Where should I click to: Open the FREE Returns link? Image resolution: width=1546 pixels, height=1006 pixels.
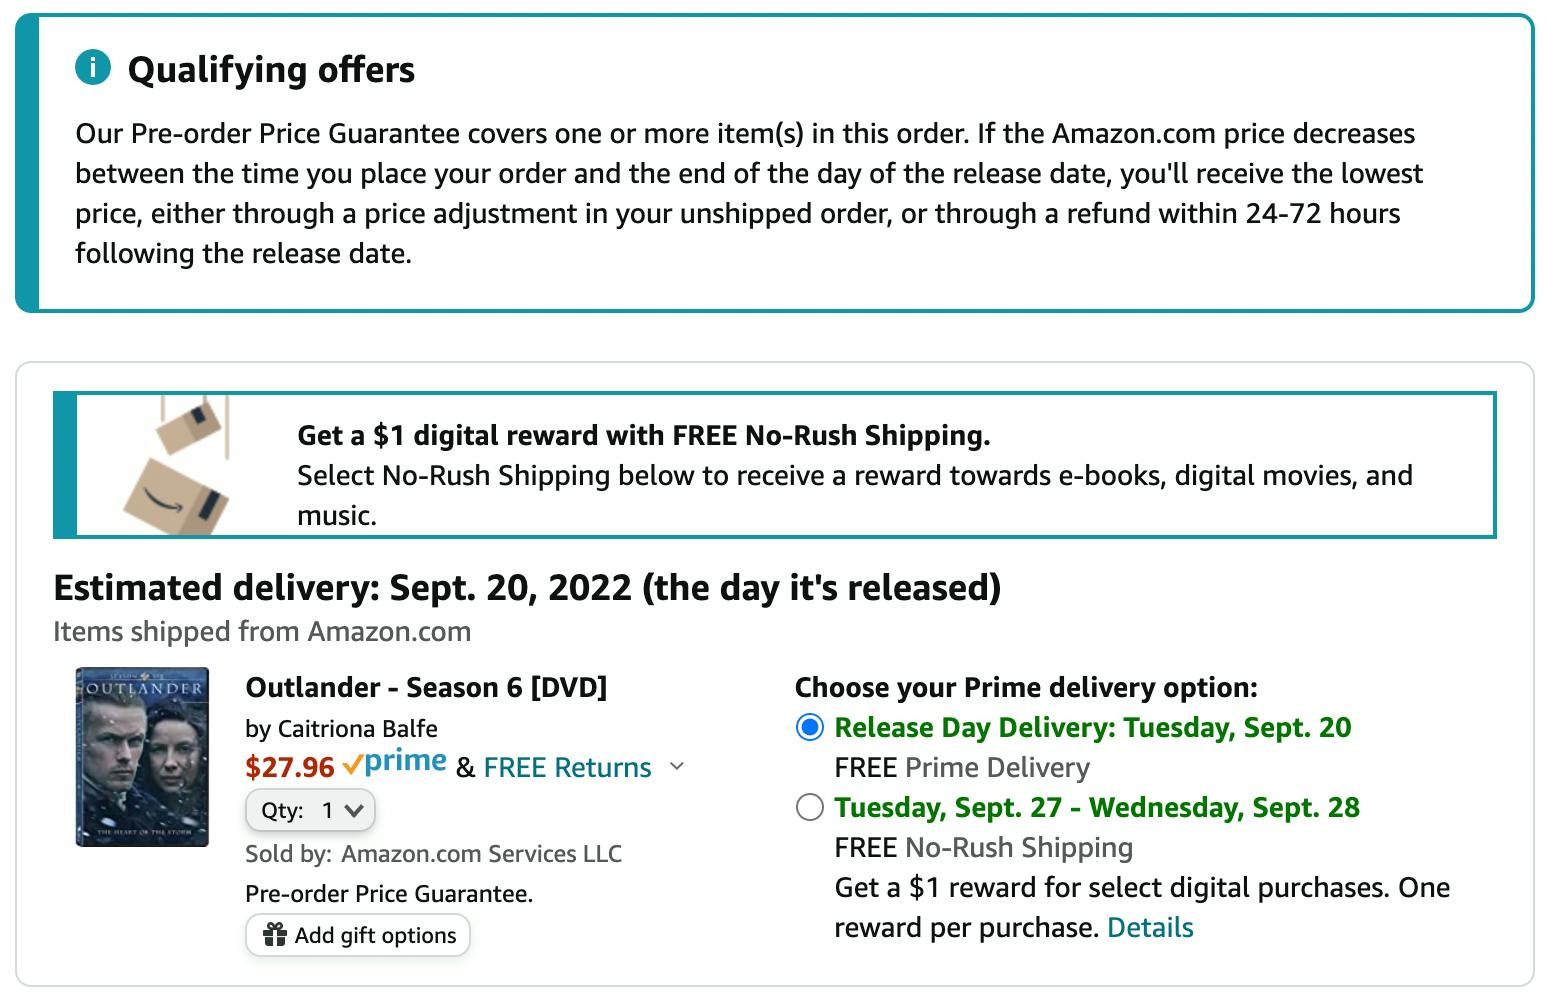point(567,767)
